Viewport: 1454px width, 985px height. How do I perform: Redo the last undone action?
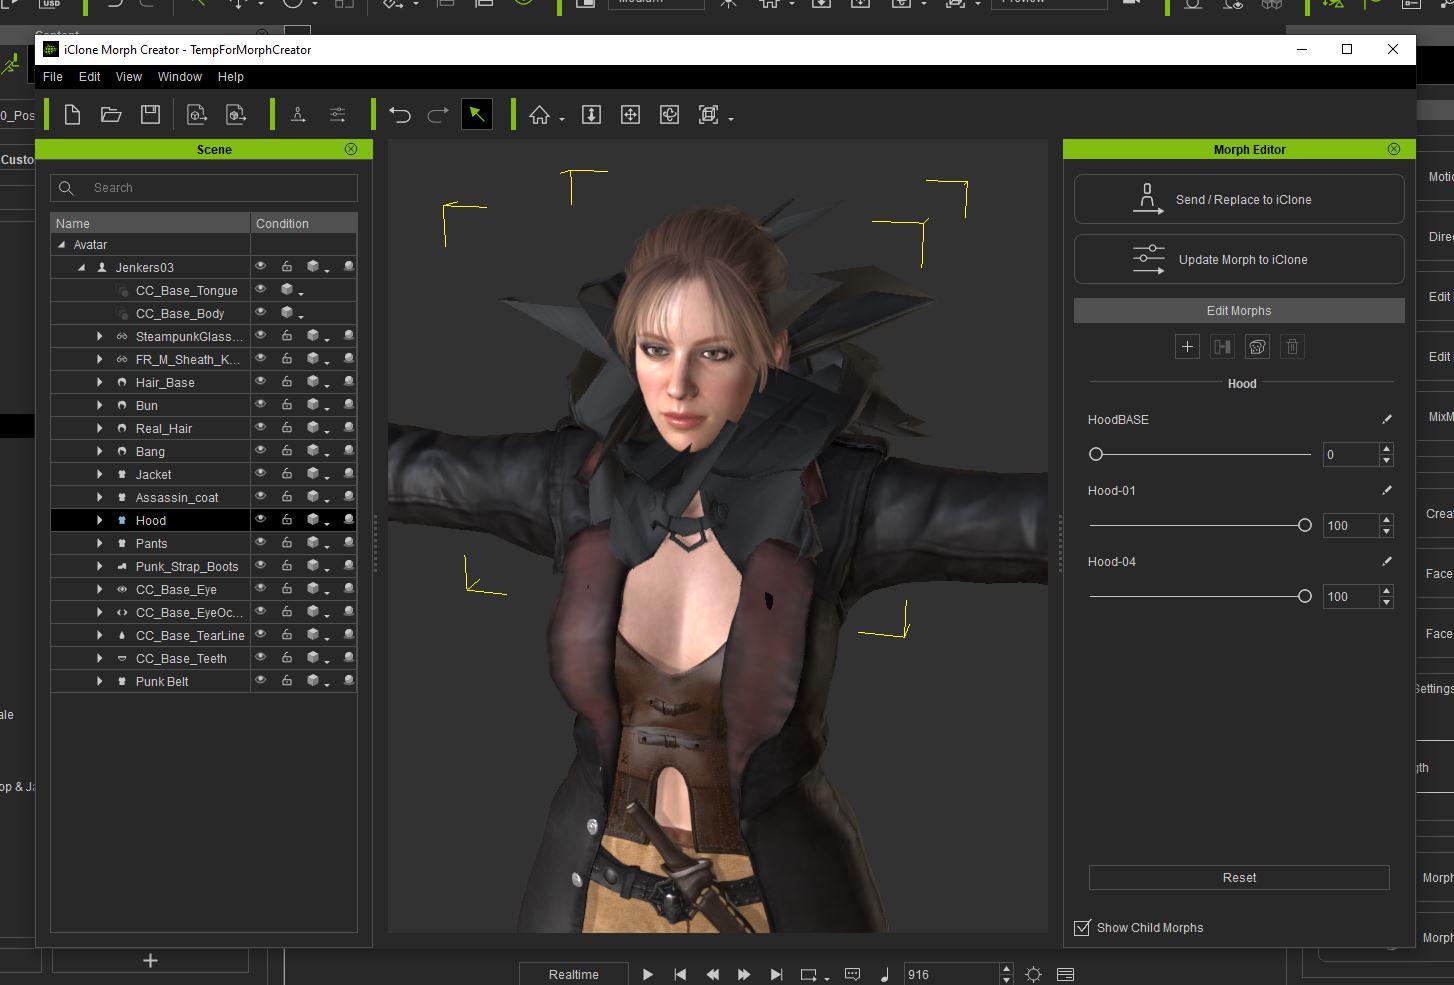pos(438,115)
